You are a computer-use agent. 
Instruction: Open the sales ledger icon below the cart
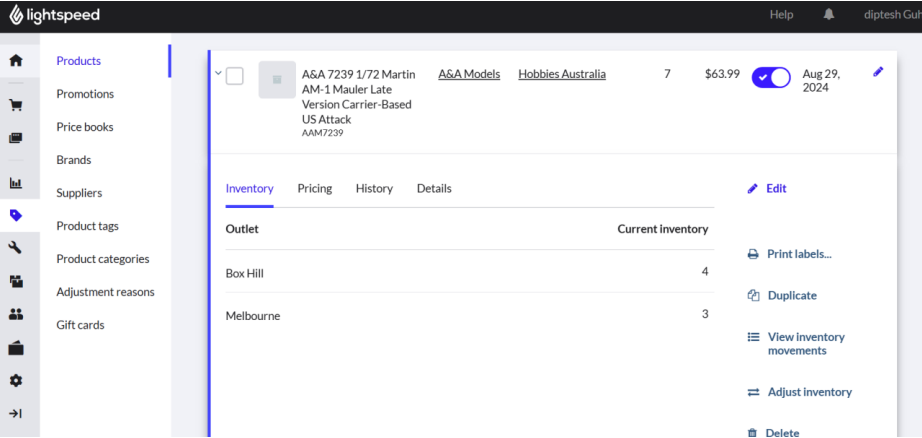[x=16, y=138]
